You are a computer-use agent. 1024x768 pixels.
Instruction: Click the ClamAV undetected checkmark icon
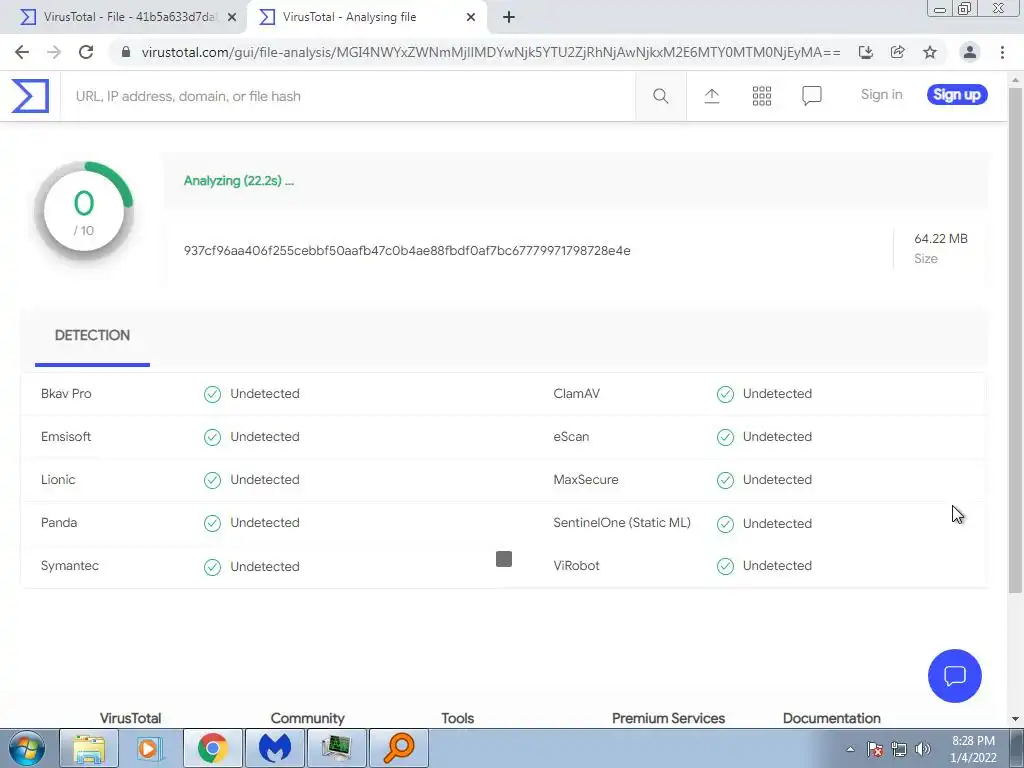pyautogui.click(x=725, y=394)
